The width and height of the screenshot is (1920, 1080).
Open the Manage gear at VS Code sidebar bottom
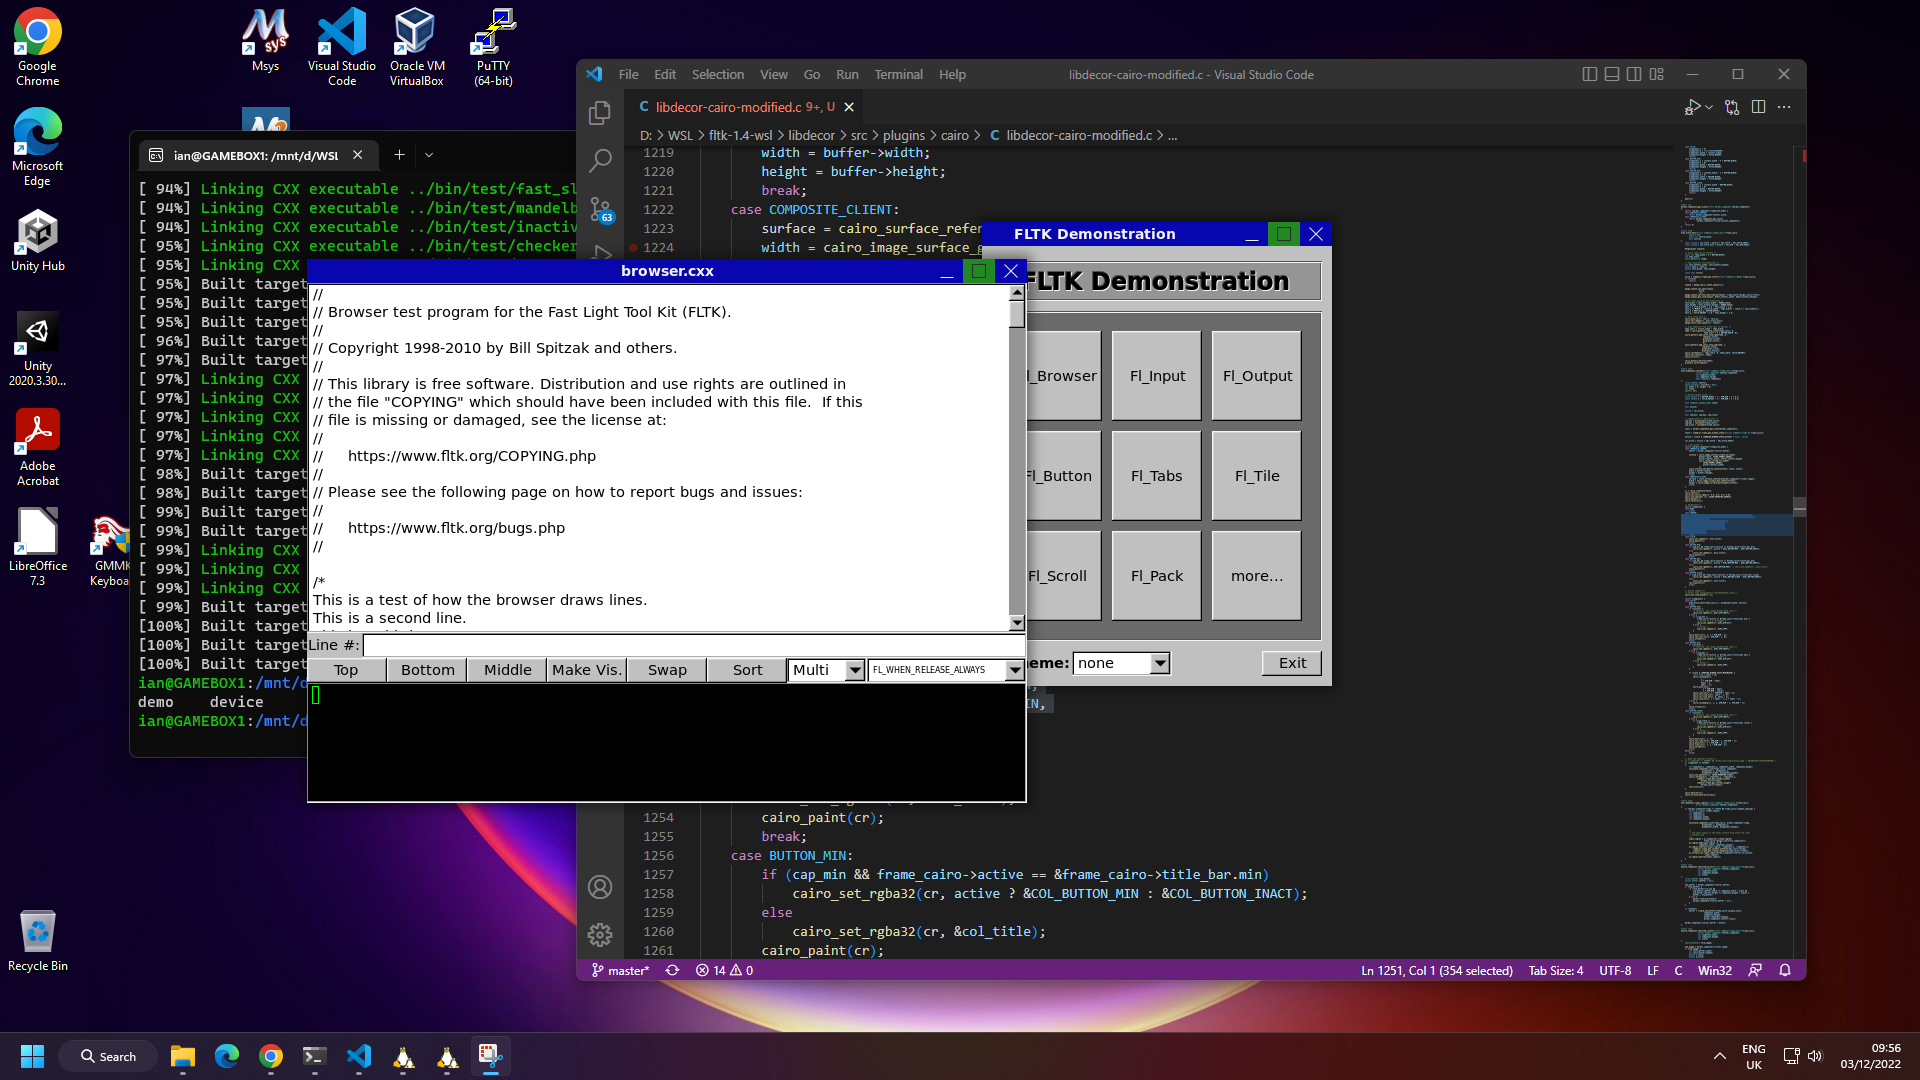point(600,935)
